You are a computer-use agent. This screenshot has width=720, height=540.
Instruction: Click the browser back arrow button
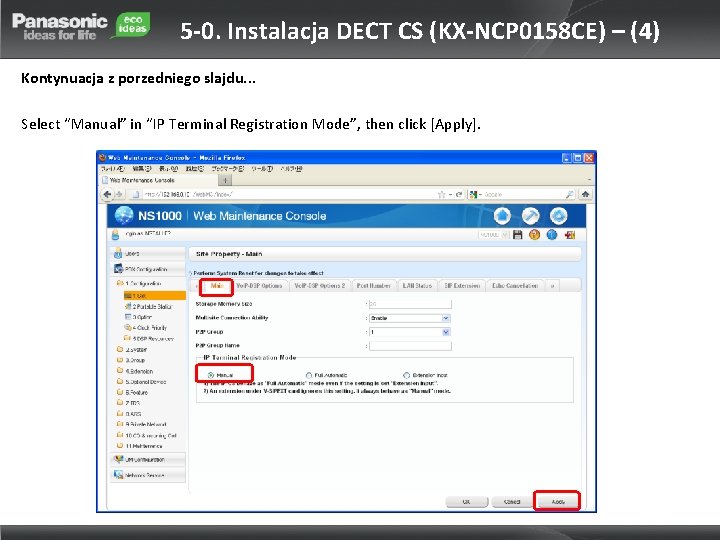tap(107, 194)
